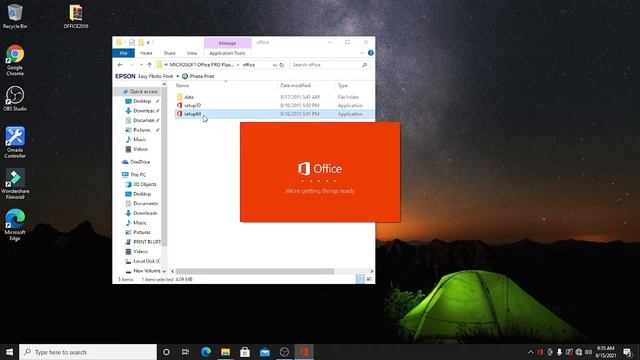Open Quick Access Toolbar customize dropdown
Image resolution: width=640 pixels, height=360 pixels.
[148, 42]
